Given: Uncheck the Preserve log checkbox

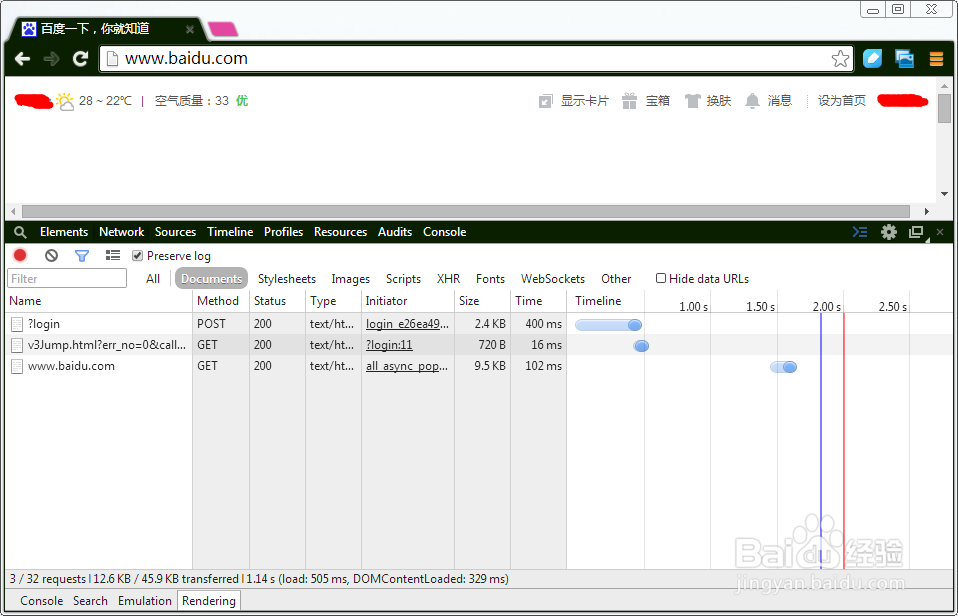Looking at the screenshot, I should tap(137, 255).
